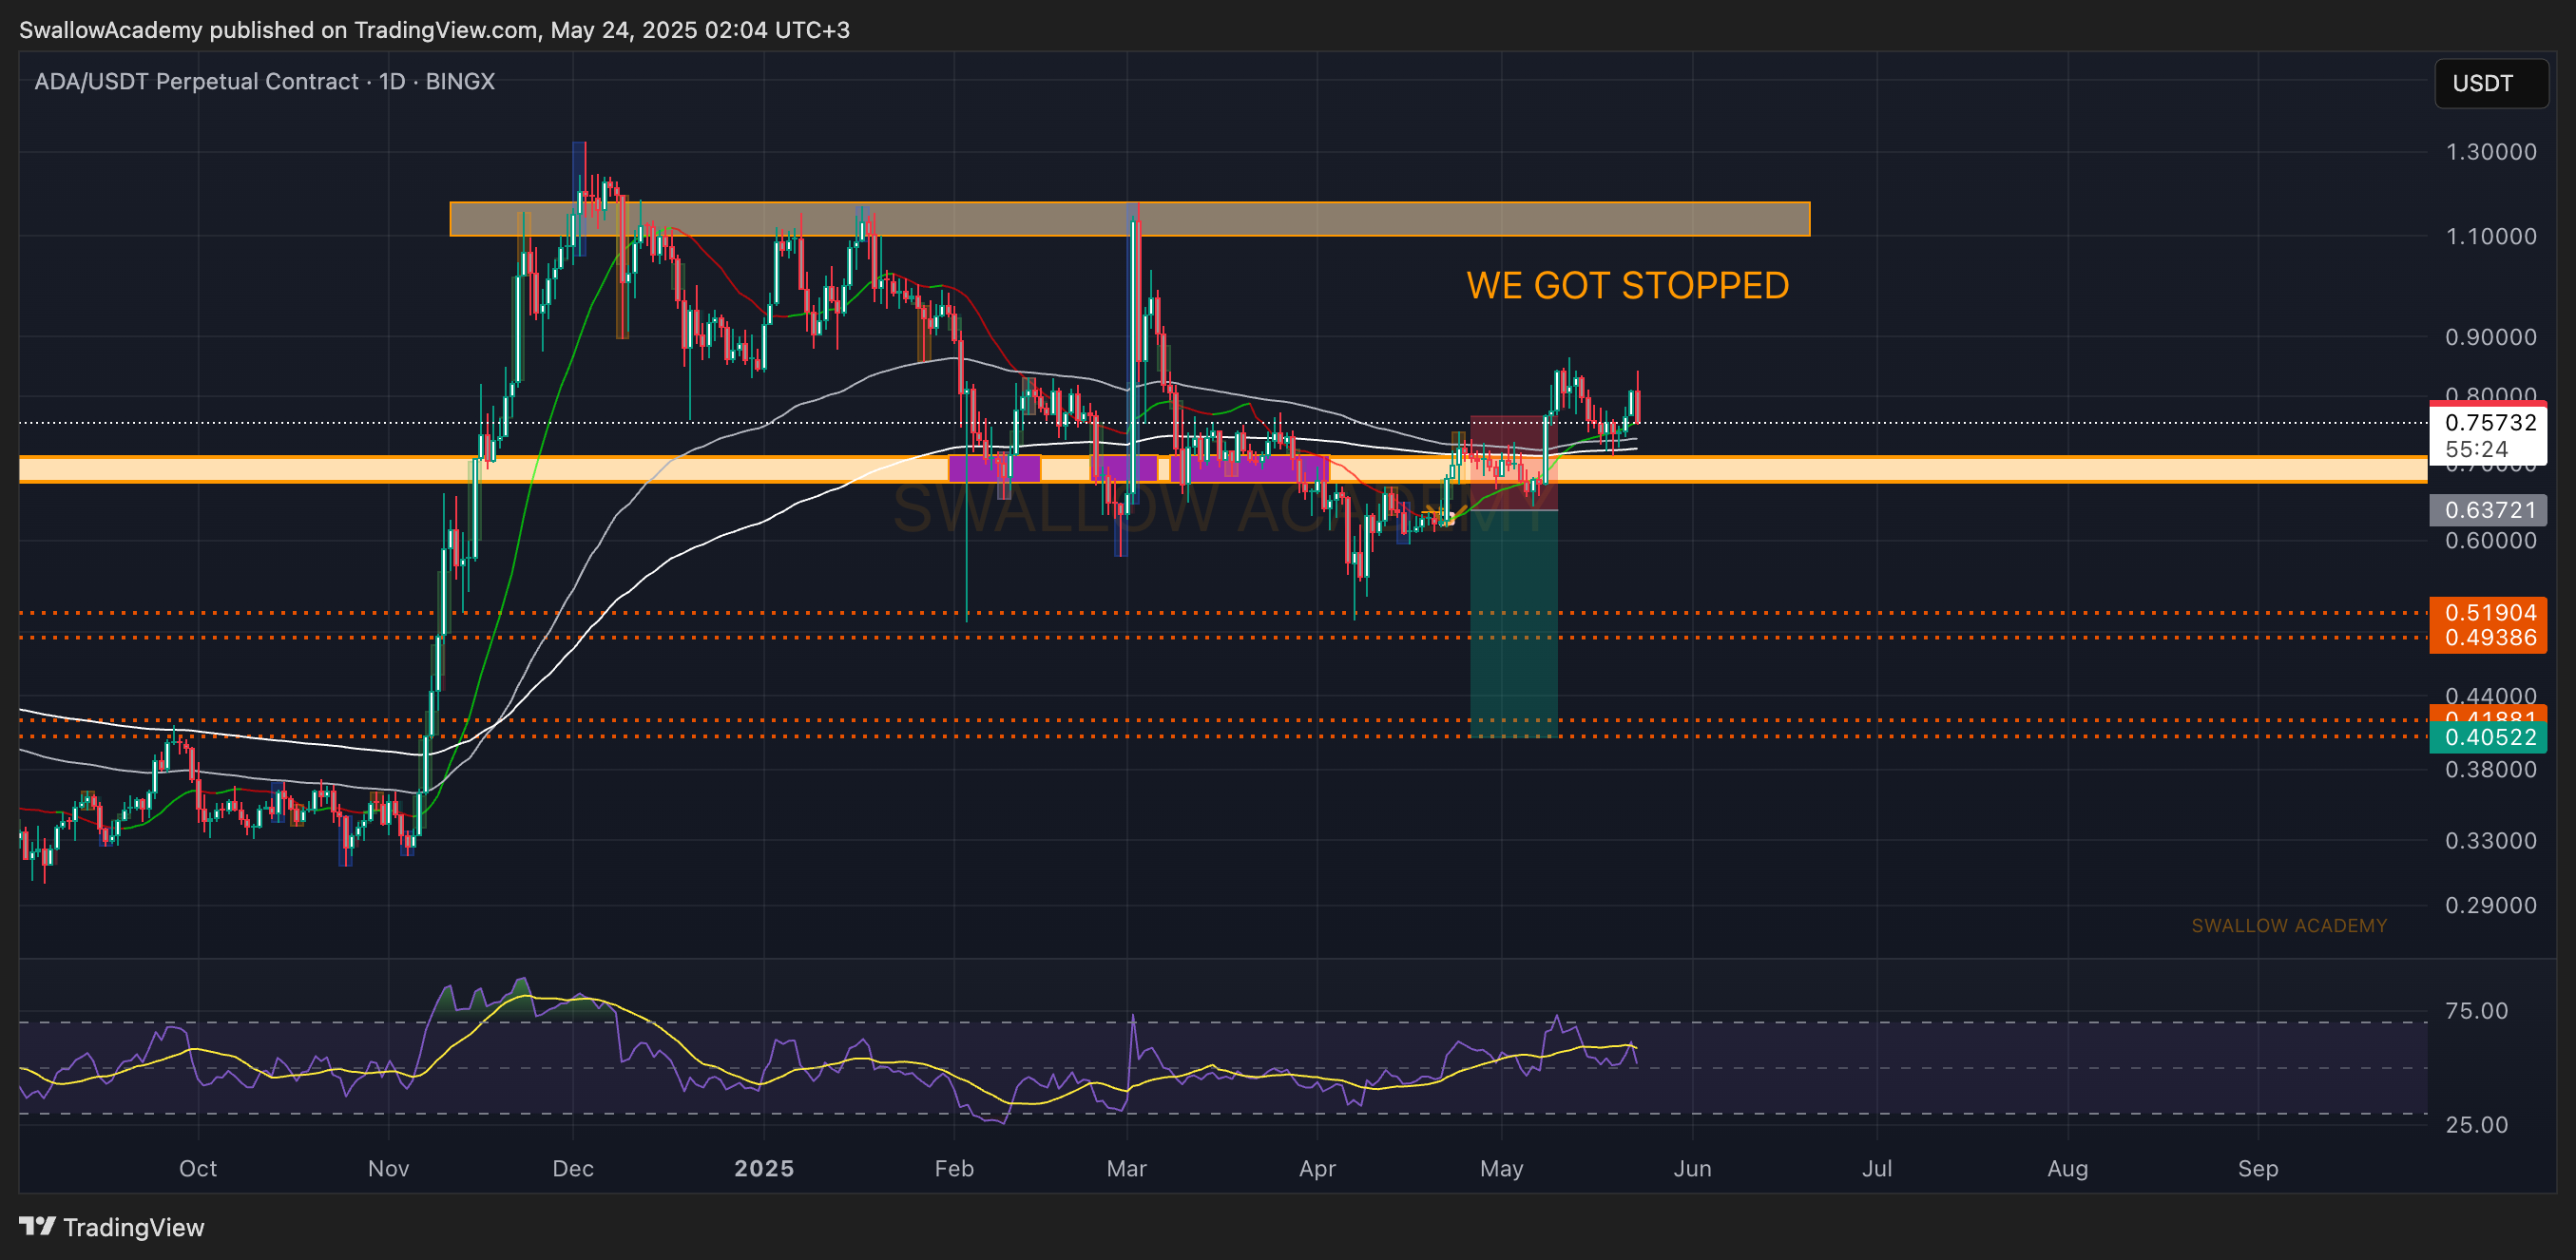Click the 2025 time axis label

coord(764,1169)
